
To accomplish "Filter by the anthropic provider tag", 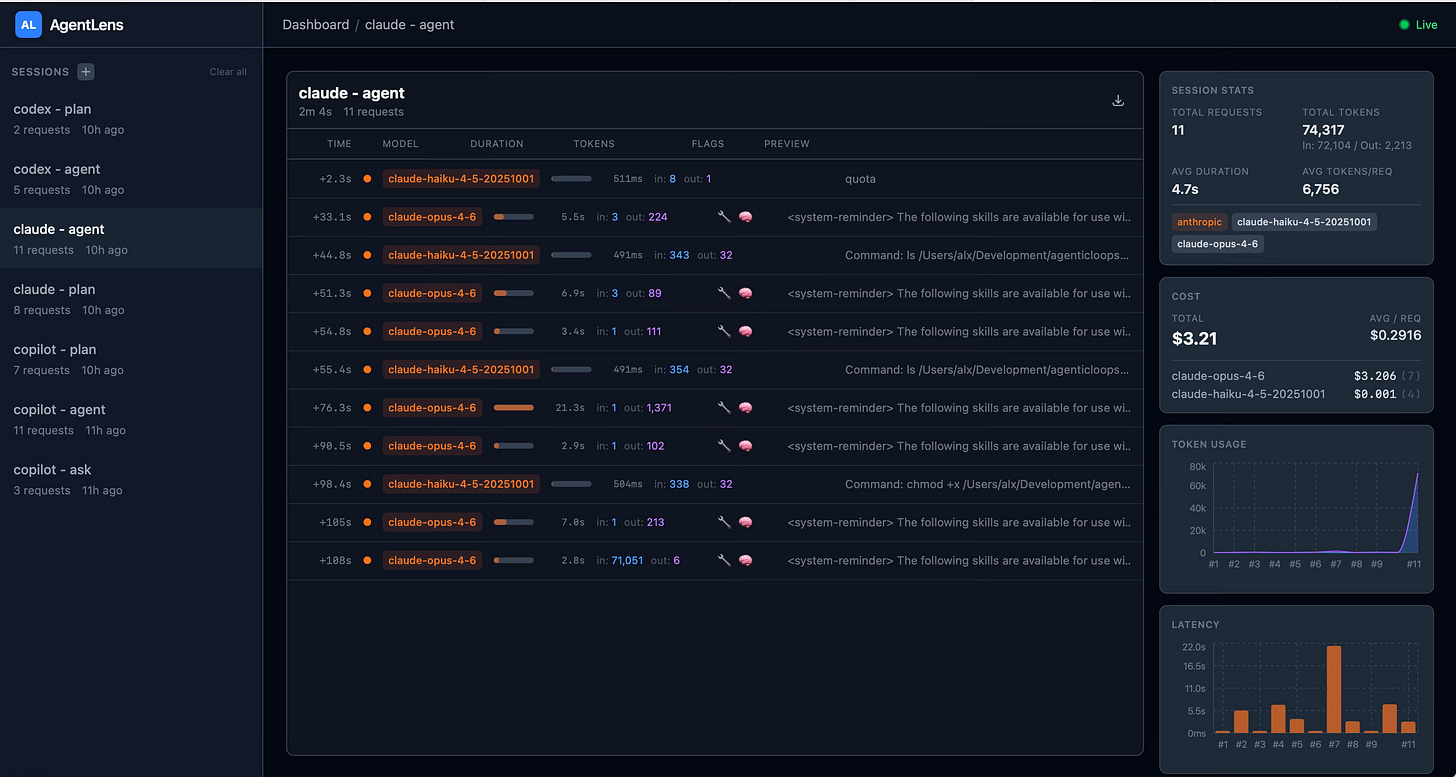I will tap(1199, 222).
